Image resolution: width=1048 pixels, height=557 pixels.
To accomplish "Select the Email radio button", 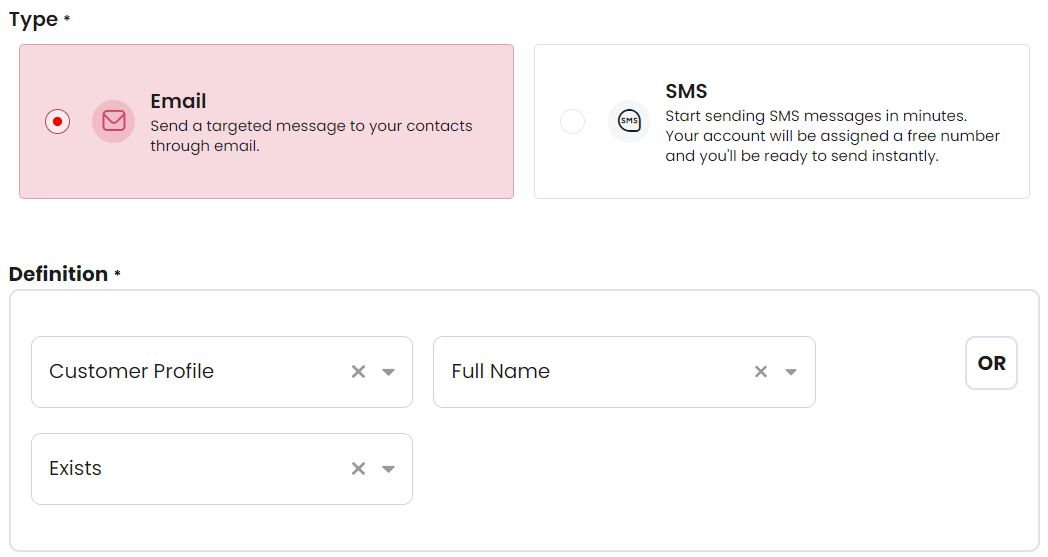I will [x=57, y=122].
